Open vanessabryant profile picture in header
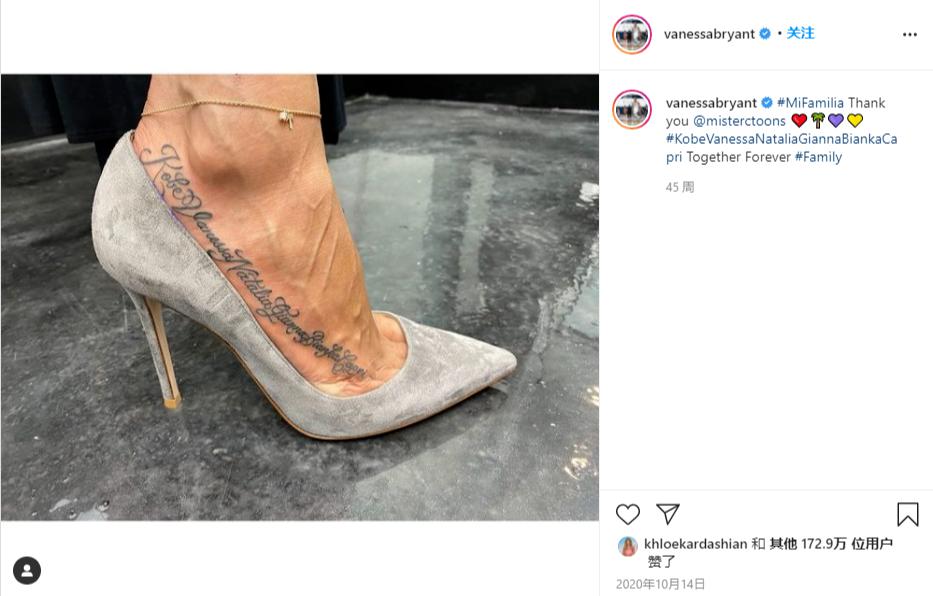The height and width of the screenshot is (596, 933). coord(632,34)
